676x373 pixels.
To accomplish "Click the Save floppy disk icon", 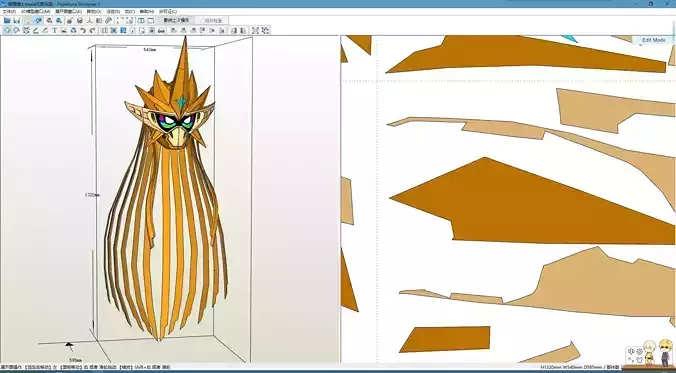I will click(16, 20).
